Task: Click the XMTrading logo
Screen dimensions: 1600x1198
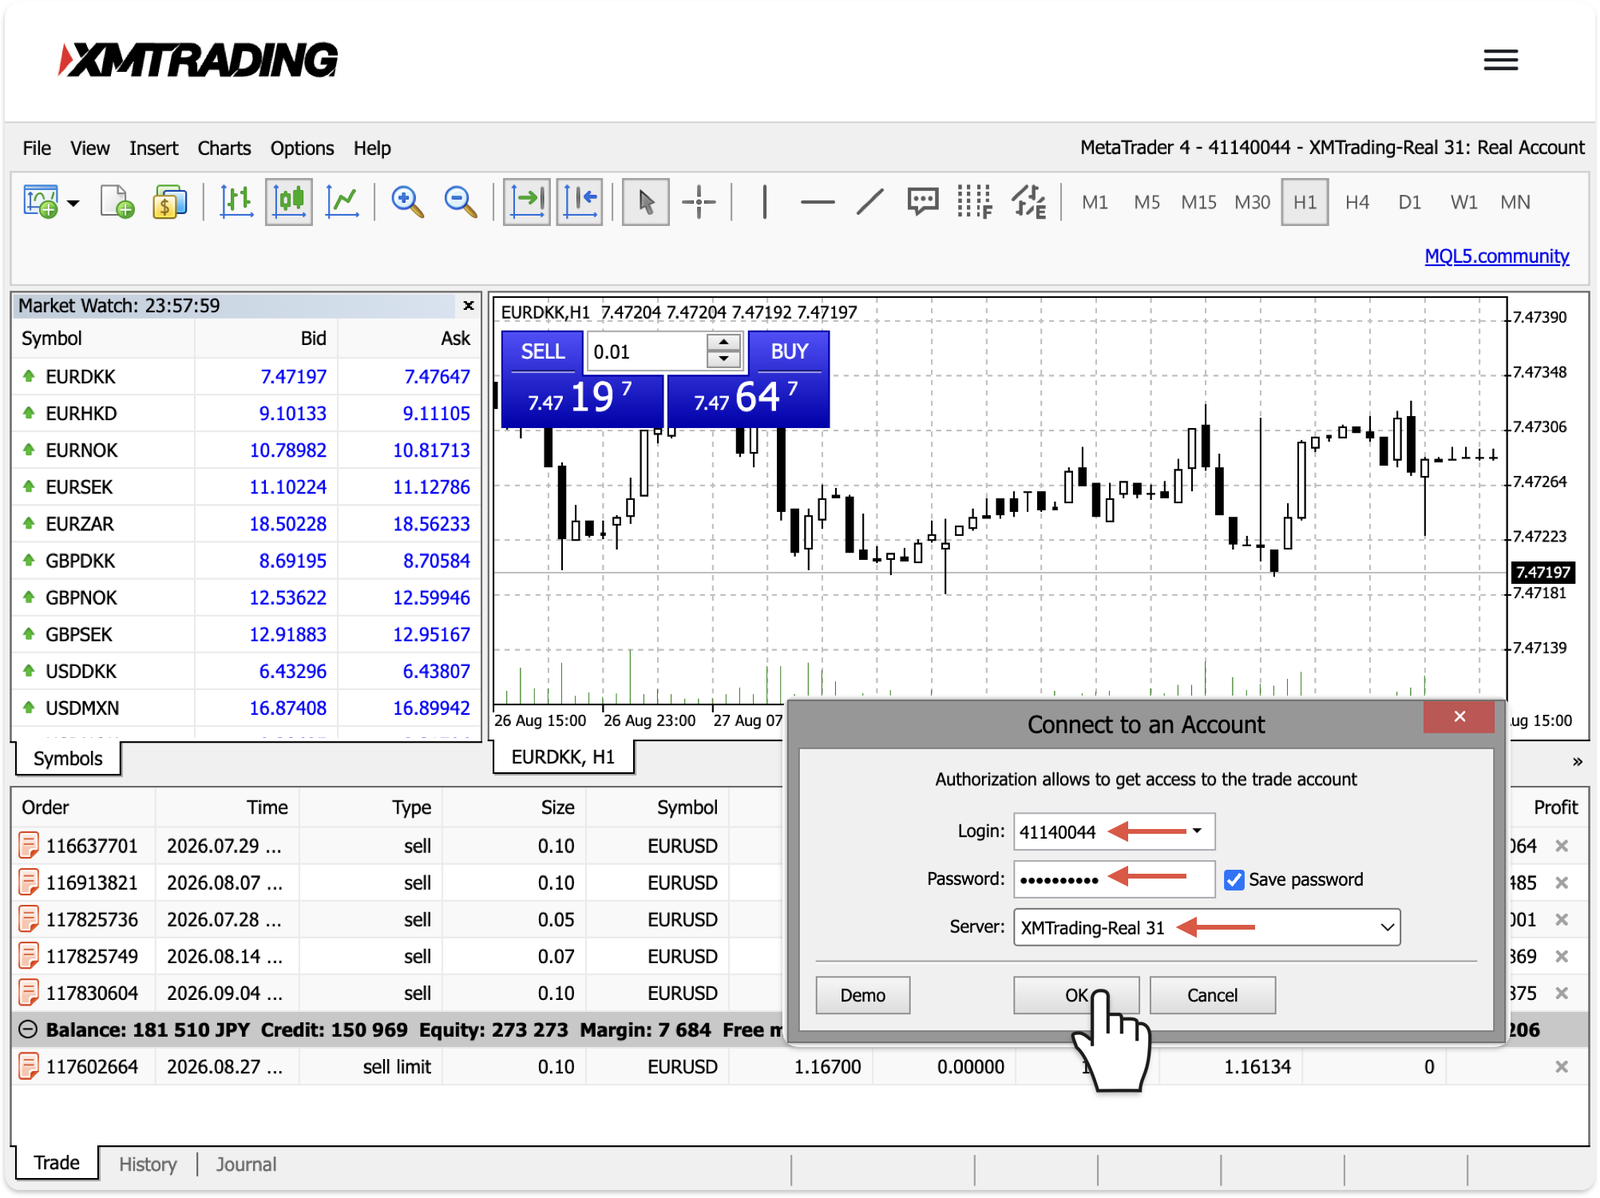Action: 198,60
